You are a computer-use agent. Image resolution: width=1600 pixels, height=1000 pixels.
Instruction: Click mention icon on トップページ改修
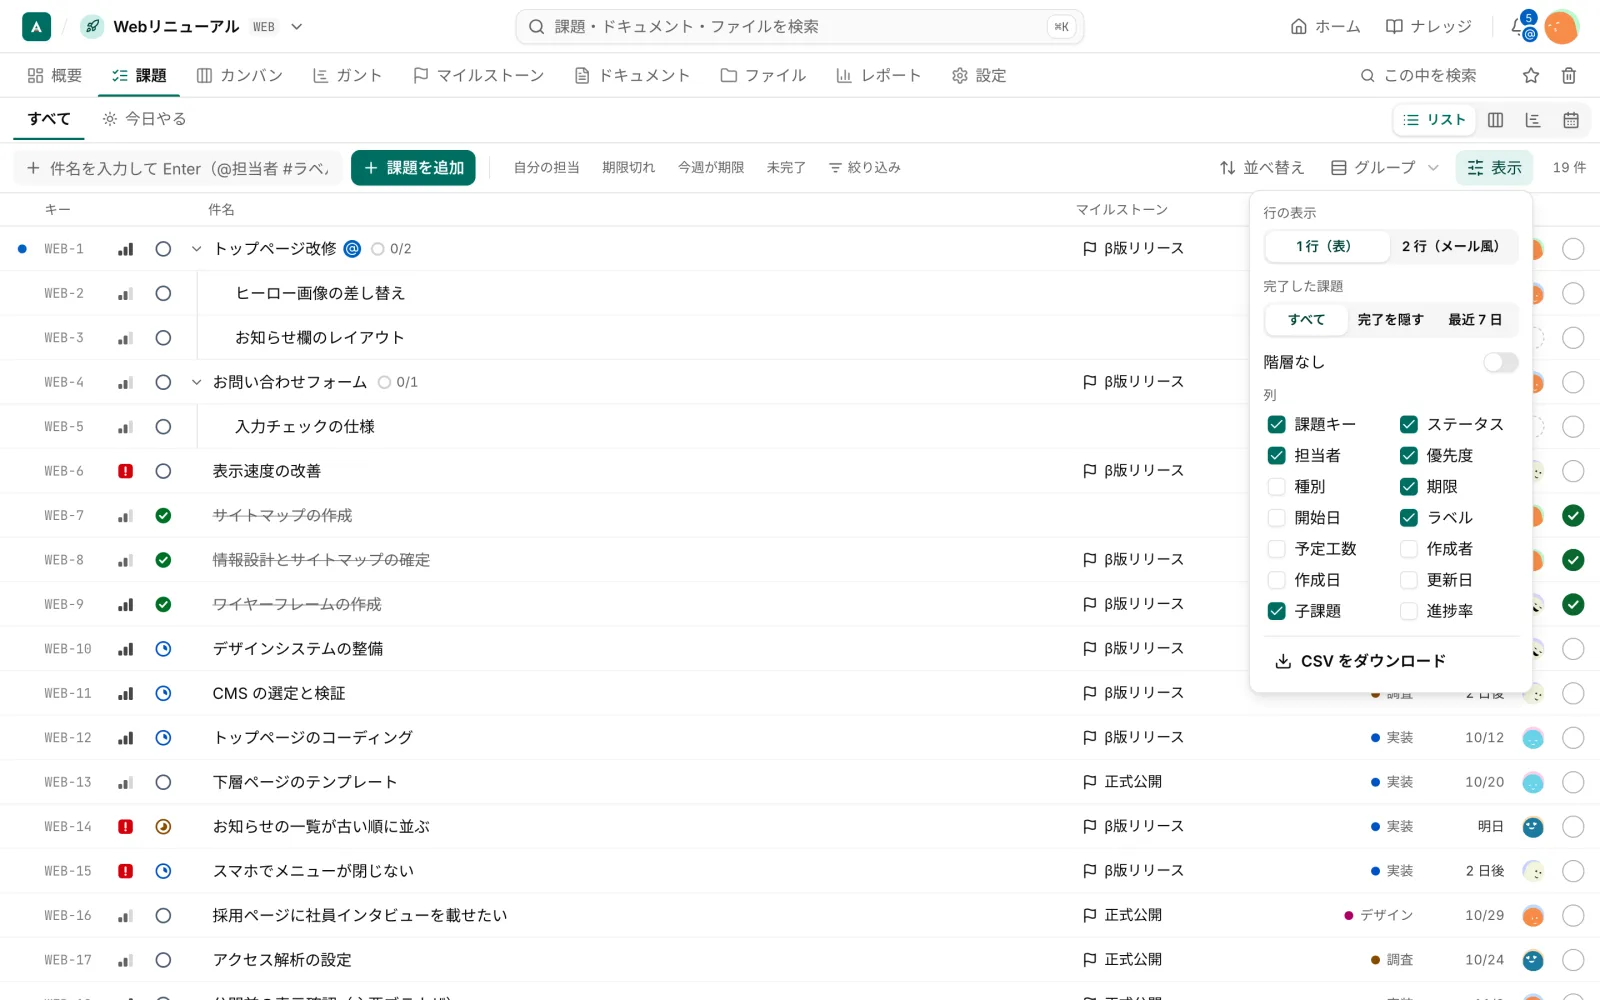pos(352,249)
